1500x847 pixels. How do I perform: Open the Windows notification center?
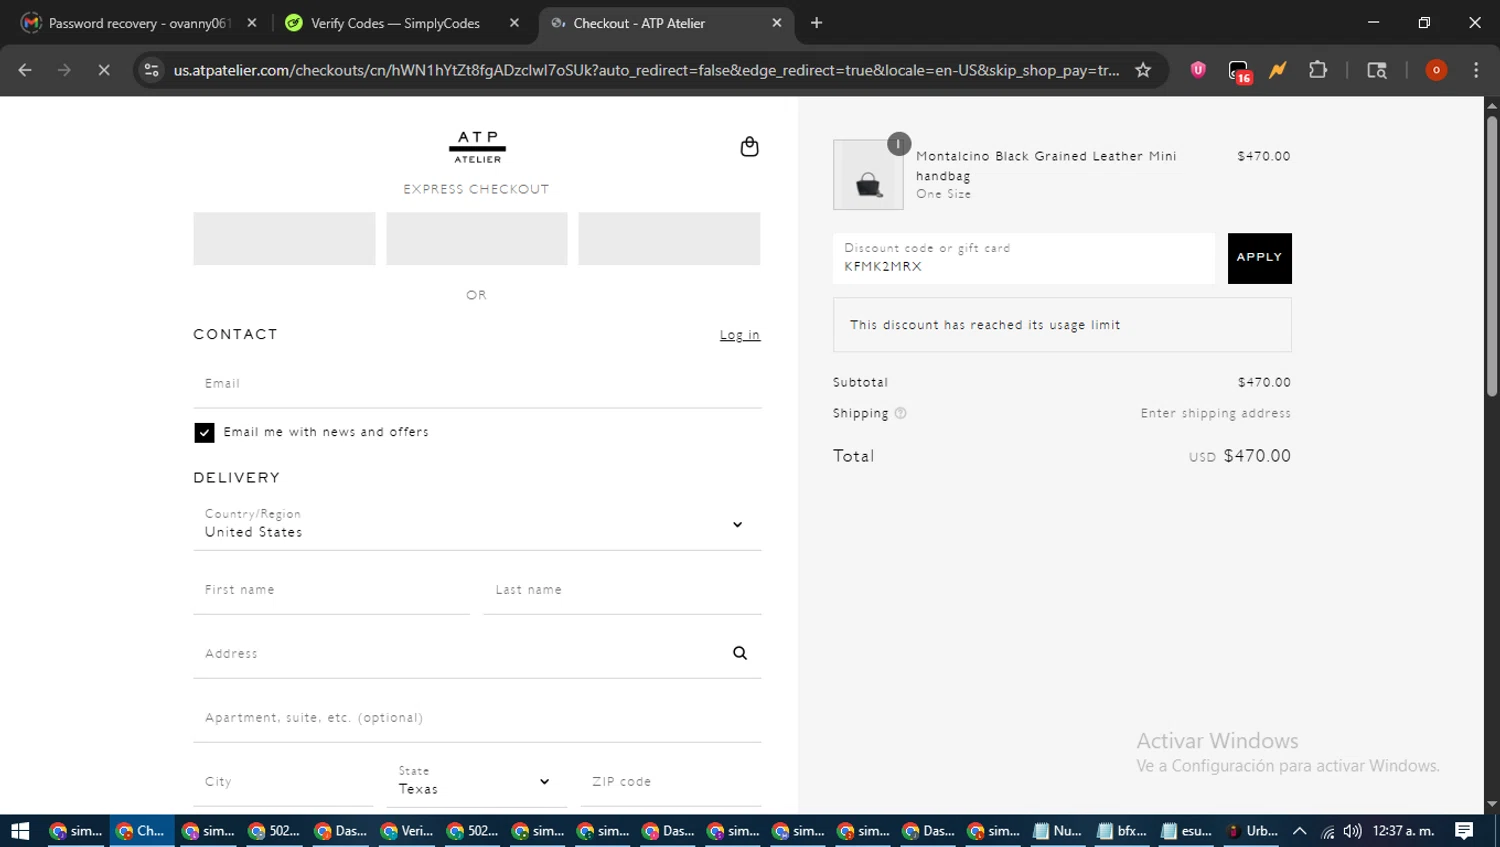(x=1464, y=831)
